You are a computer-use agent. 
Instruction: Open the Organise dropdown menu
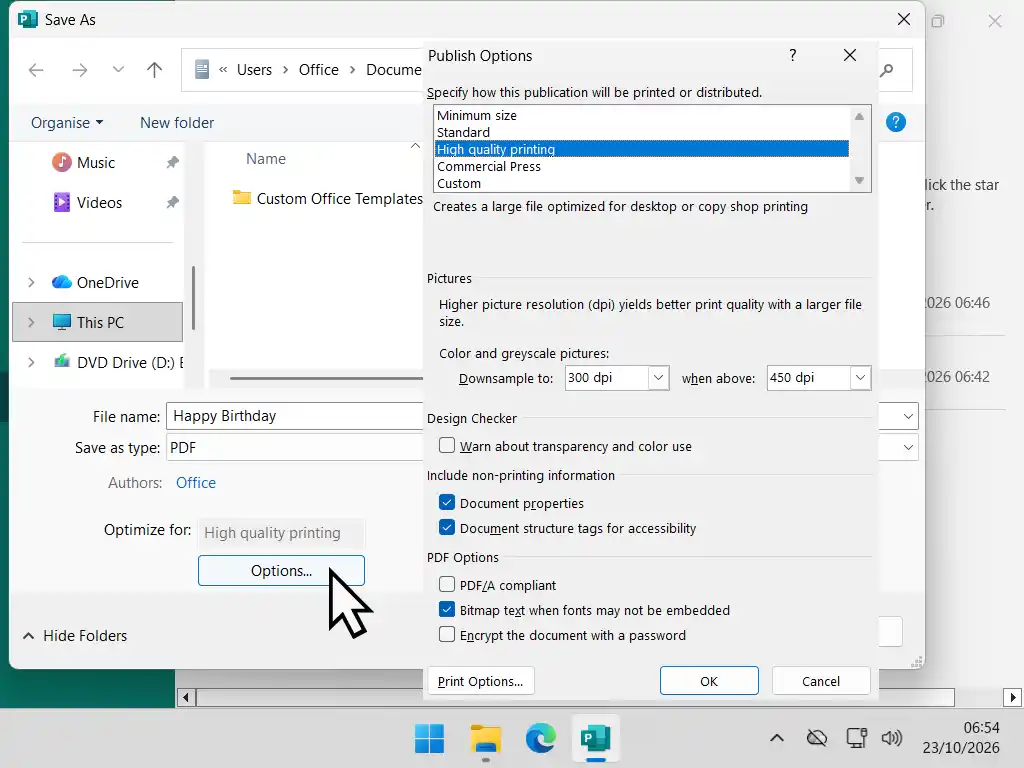pyautogui.click(x=67, y=123)
